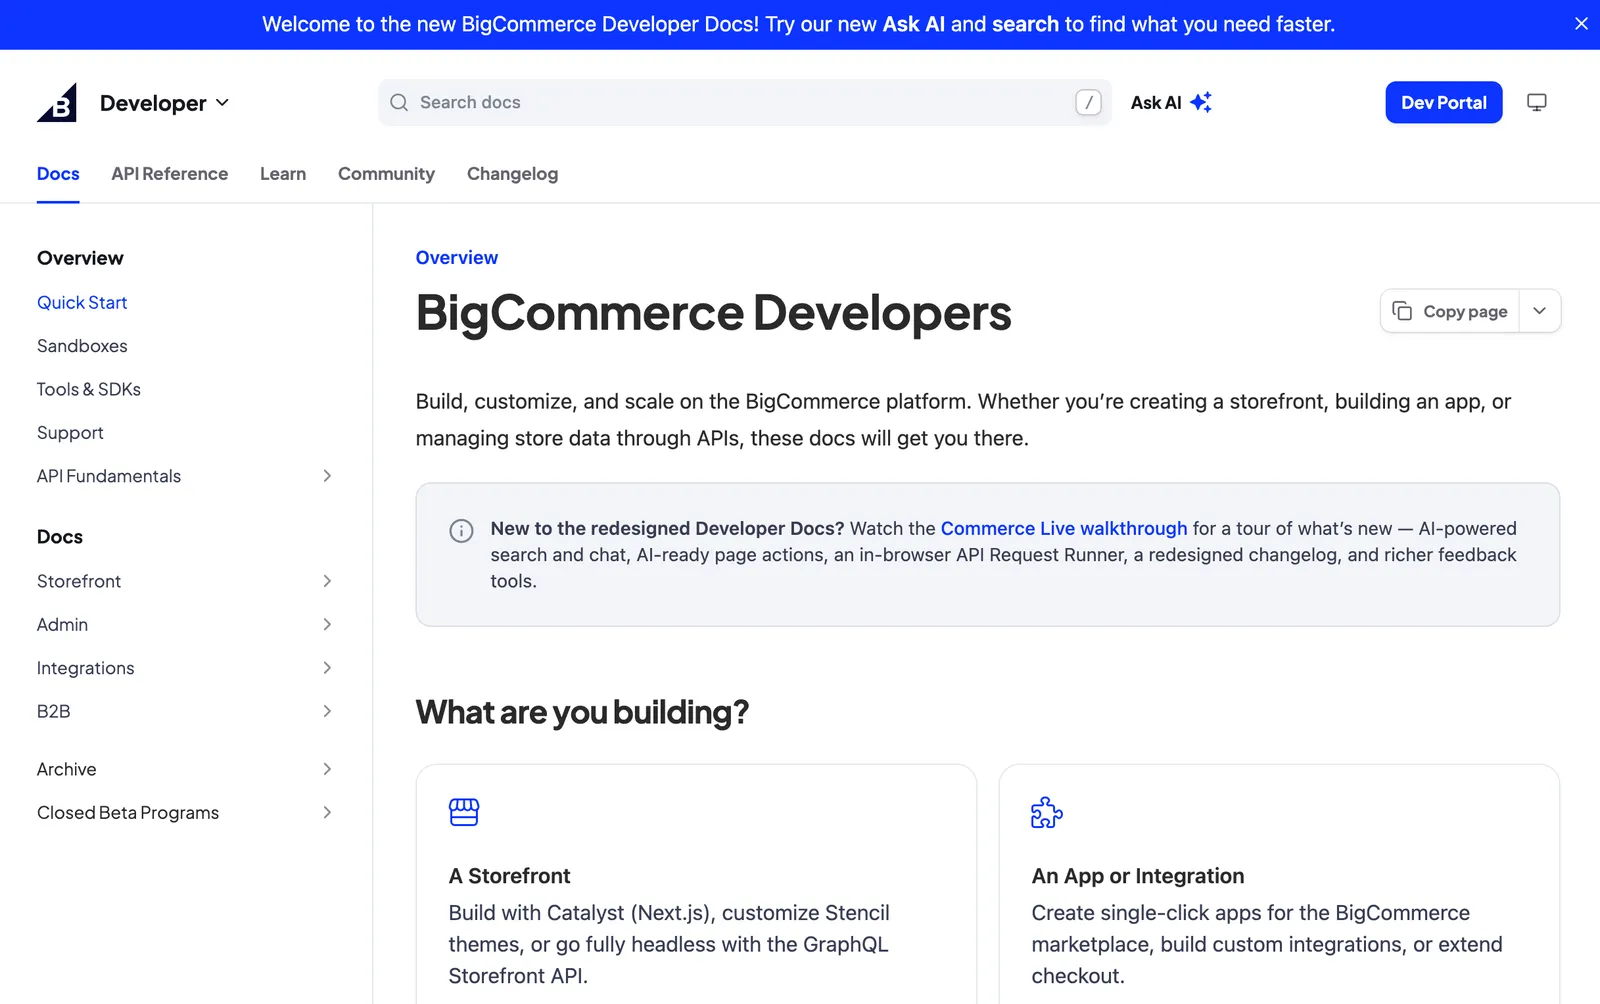Viewport: 1600px width, 1004px height.
Task: Open the Learn tab
Action: point(283,174)
